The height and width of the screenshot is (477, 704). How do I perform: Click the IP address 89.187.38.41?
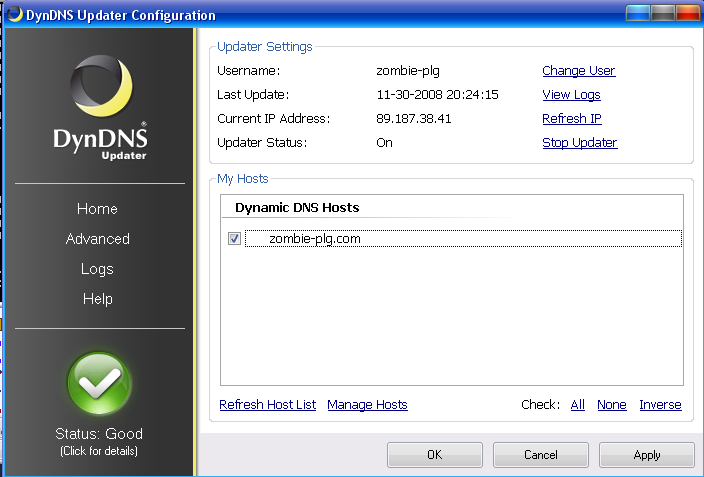[x=414, y=119]
